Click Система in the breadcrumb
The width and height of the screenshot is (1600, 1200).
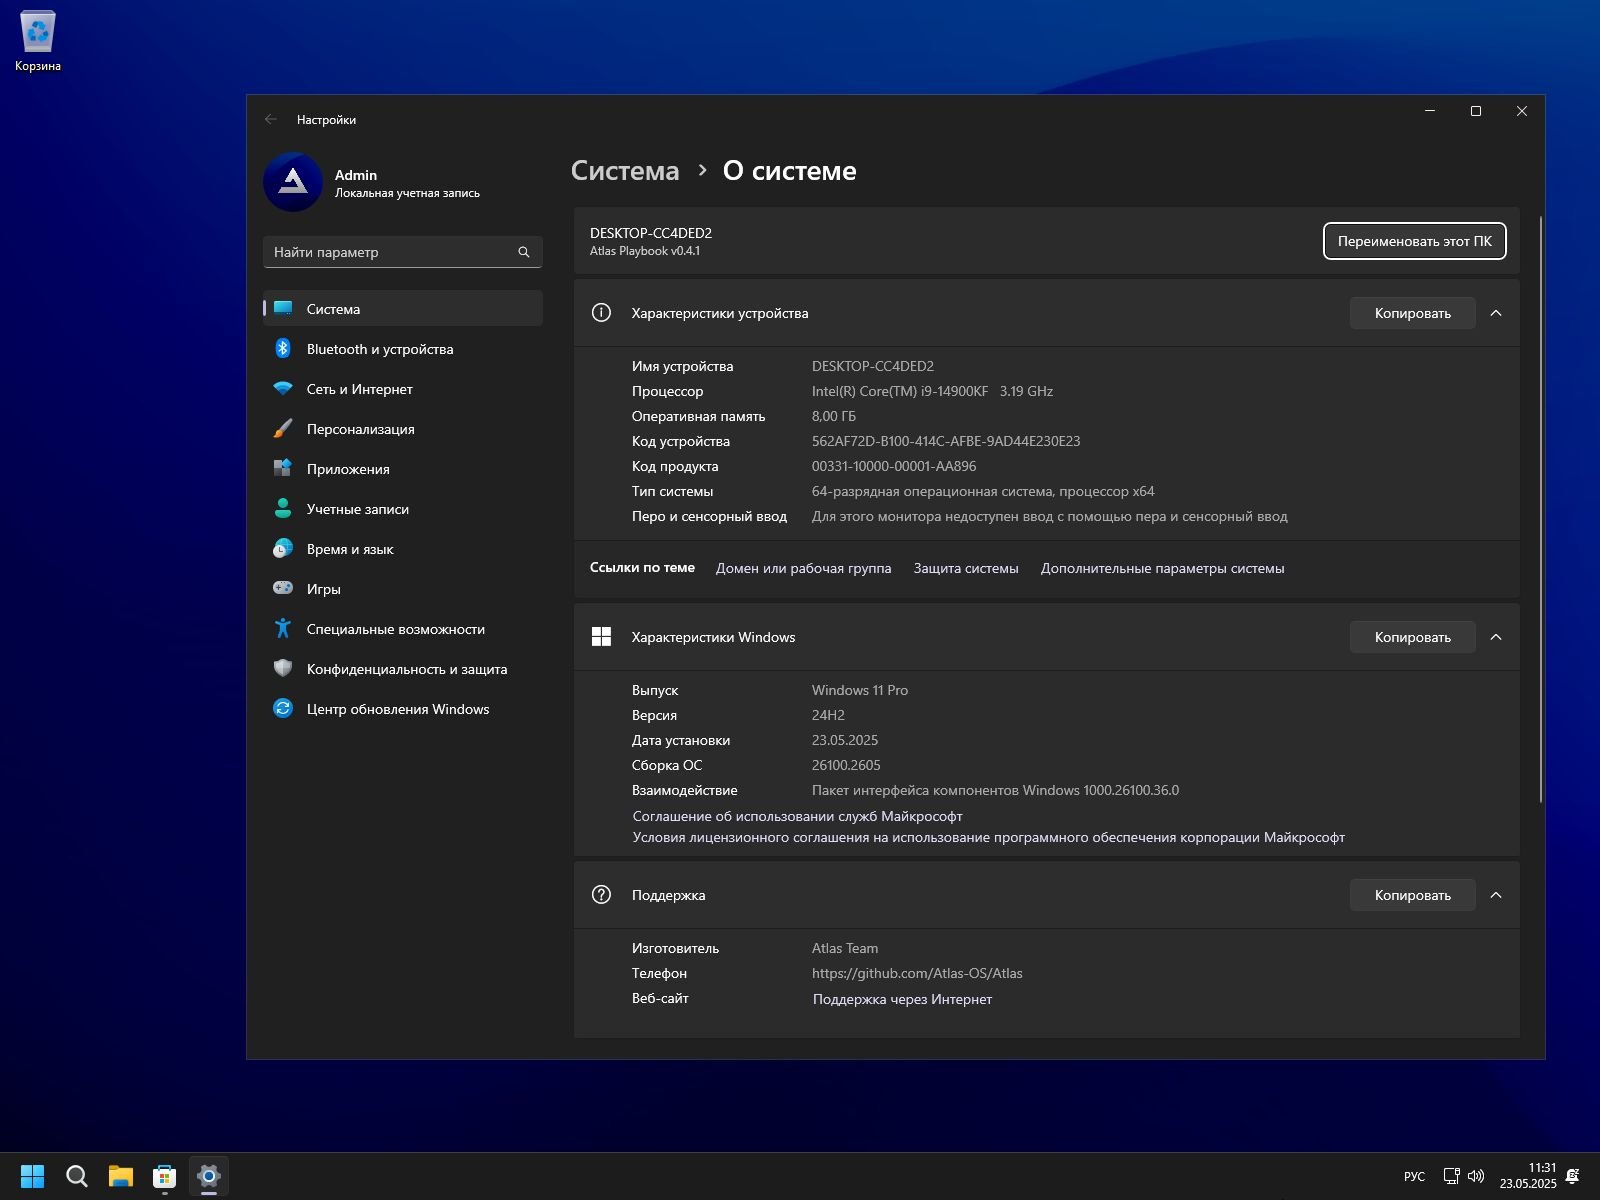(x=625, y=171)
